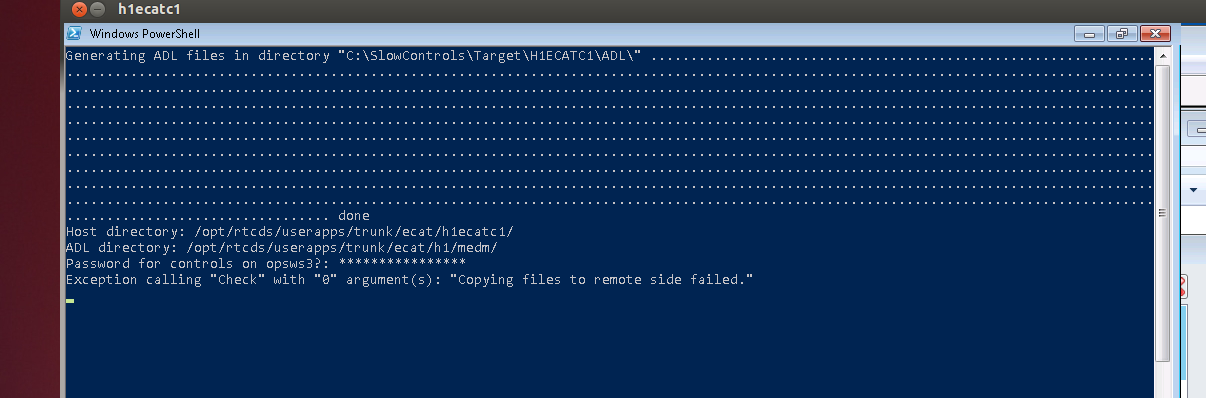Click the scrollbar track below the thumb
The width and height of the screenshot is (1206, 398).
click(x=1162, y=380)
